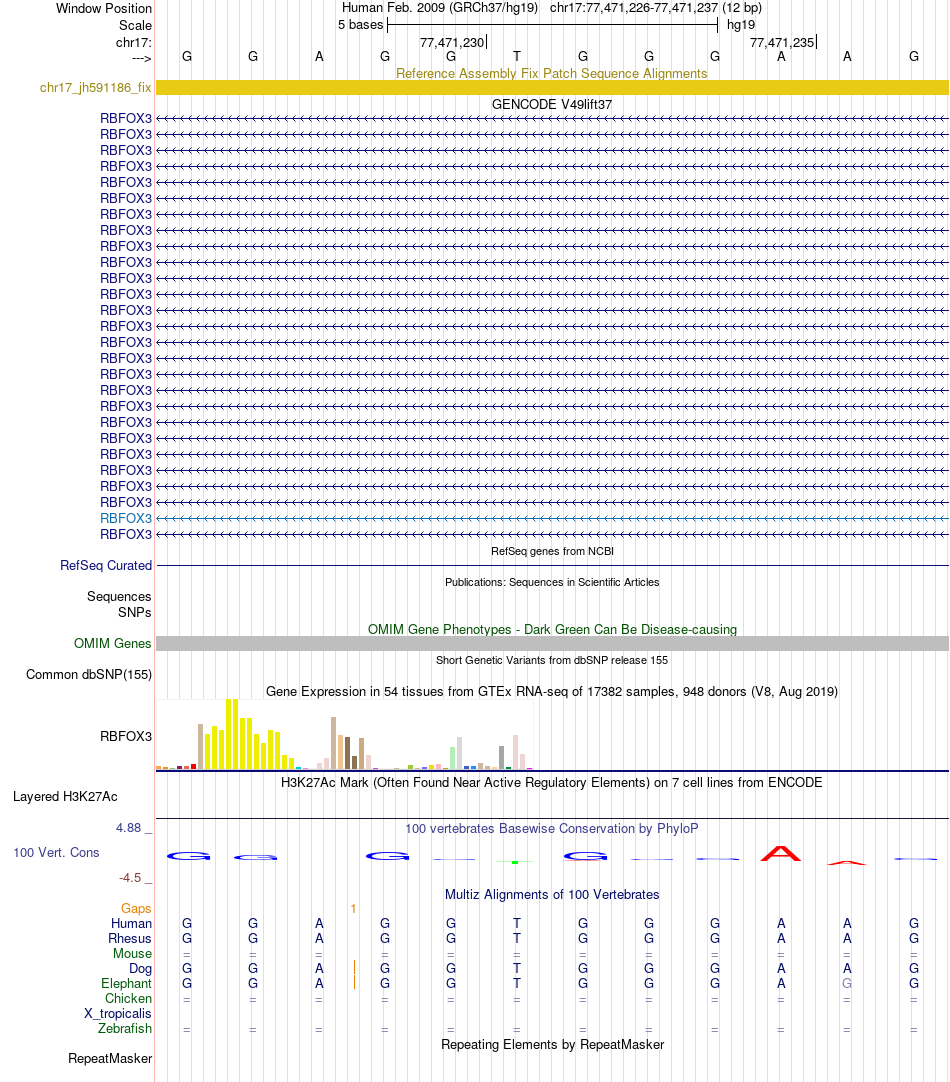
Task: Click the Human alignment row label
Action: point(131,923)
